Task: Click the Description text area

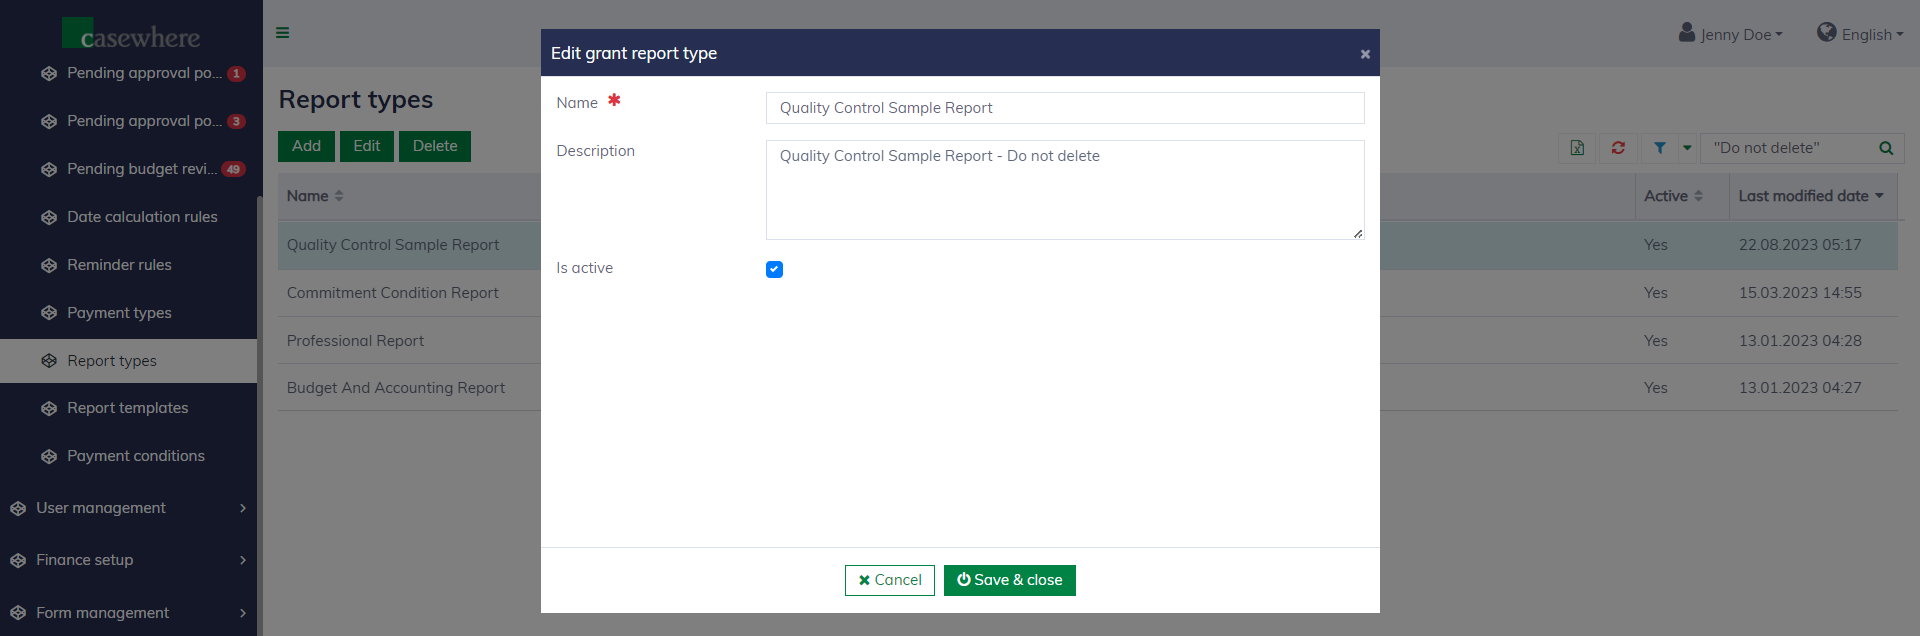Action: pos(1064,190)
